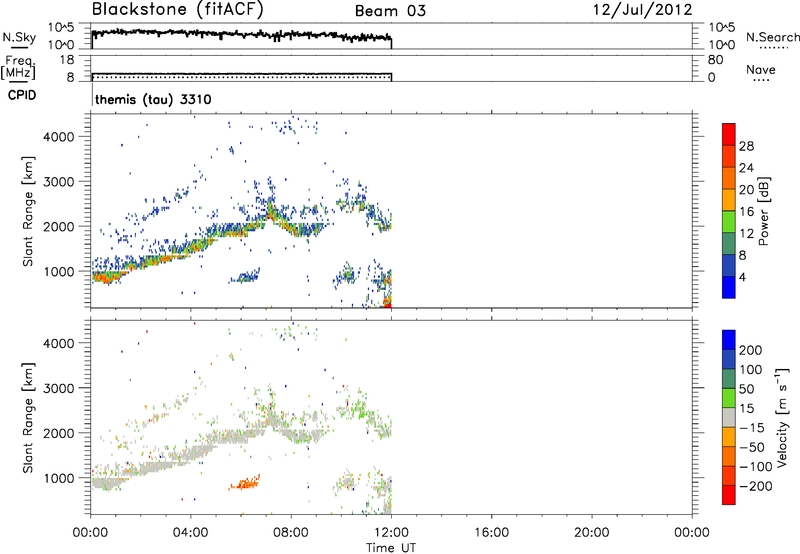Screen dimensions: 800x554
Task: Click the Freq. [MHz] axis label
Action: coord(19,67)
